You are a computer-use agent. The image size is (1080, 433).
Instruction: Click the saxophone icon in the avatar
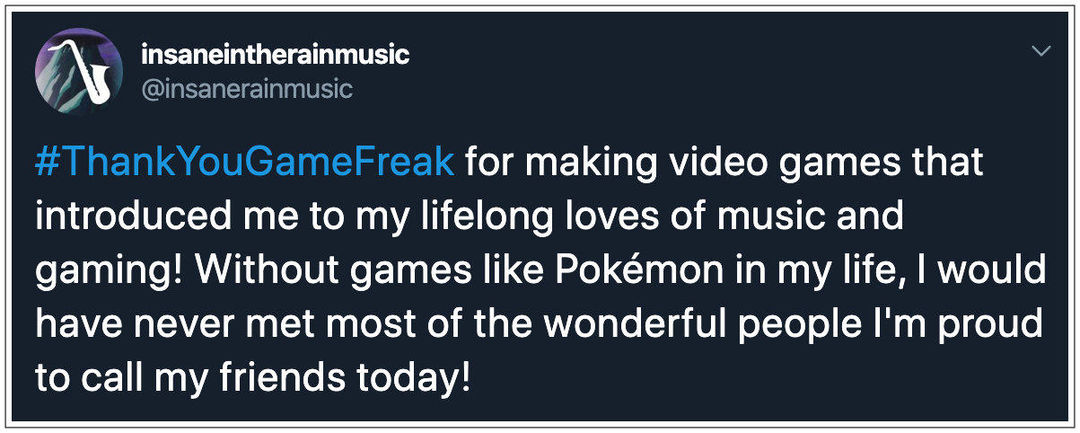tap(87, 72)
